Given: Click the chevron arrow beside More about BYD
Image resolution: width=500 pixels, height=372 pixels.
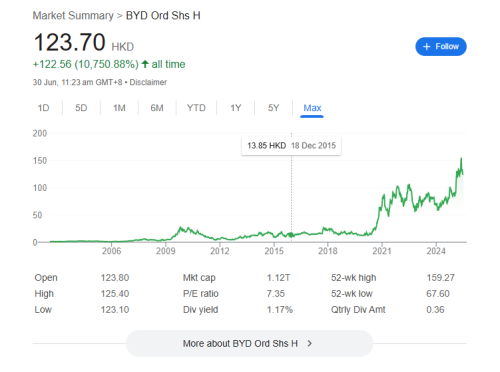Looking at the screenshot, I should point(310,343).
